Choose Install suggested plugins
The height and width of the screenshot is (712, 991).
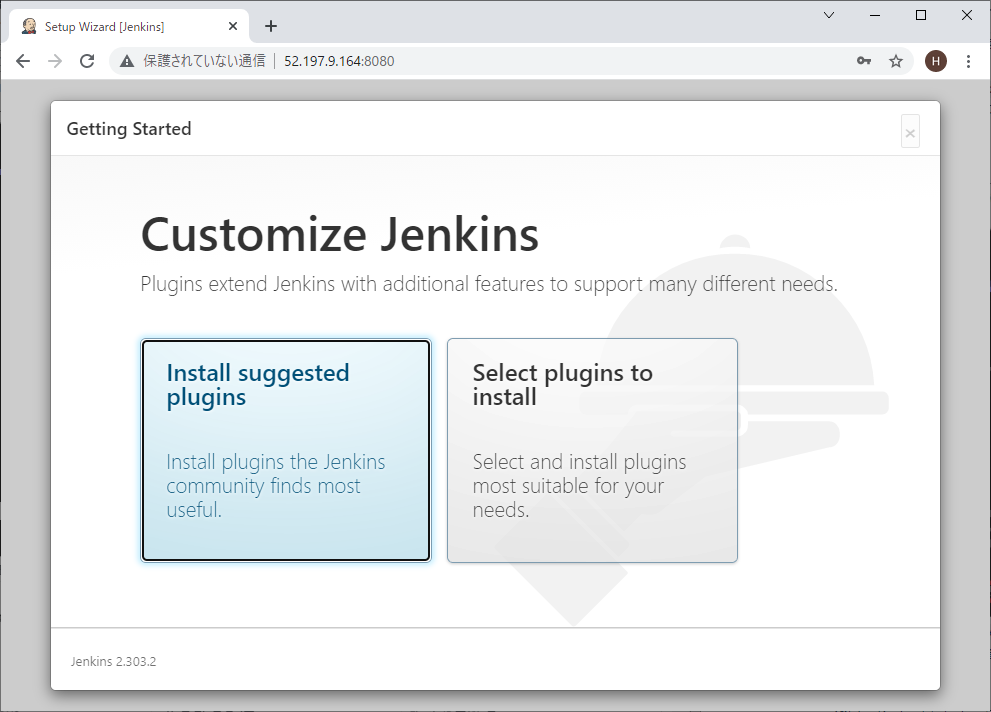(x=286, y=450)
